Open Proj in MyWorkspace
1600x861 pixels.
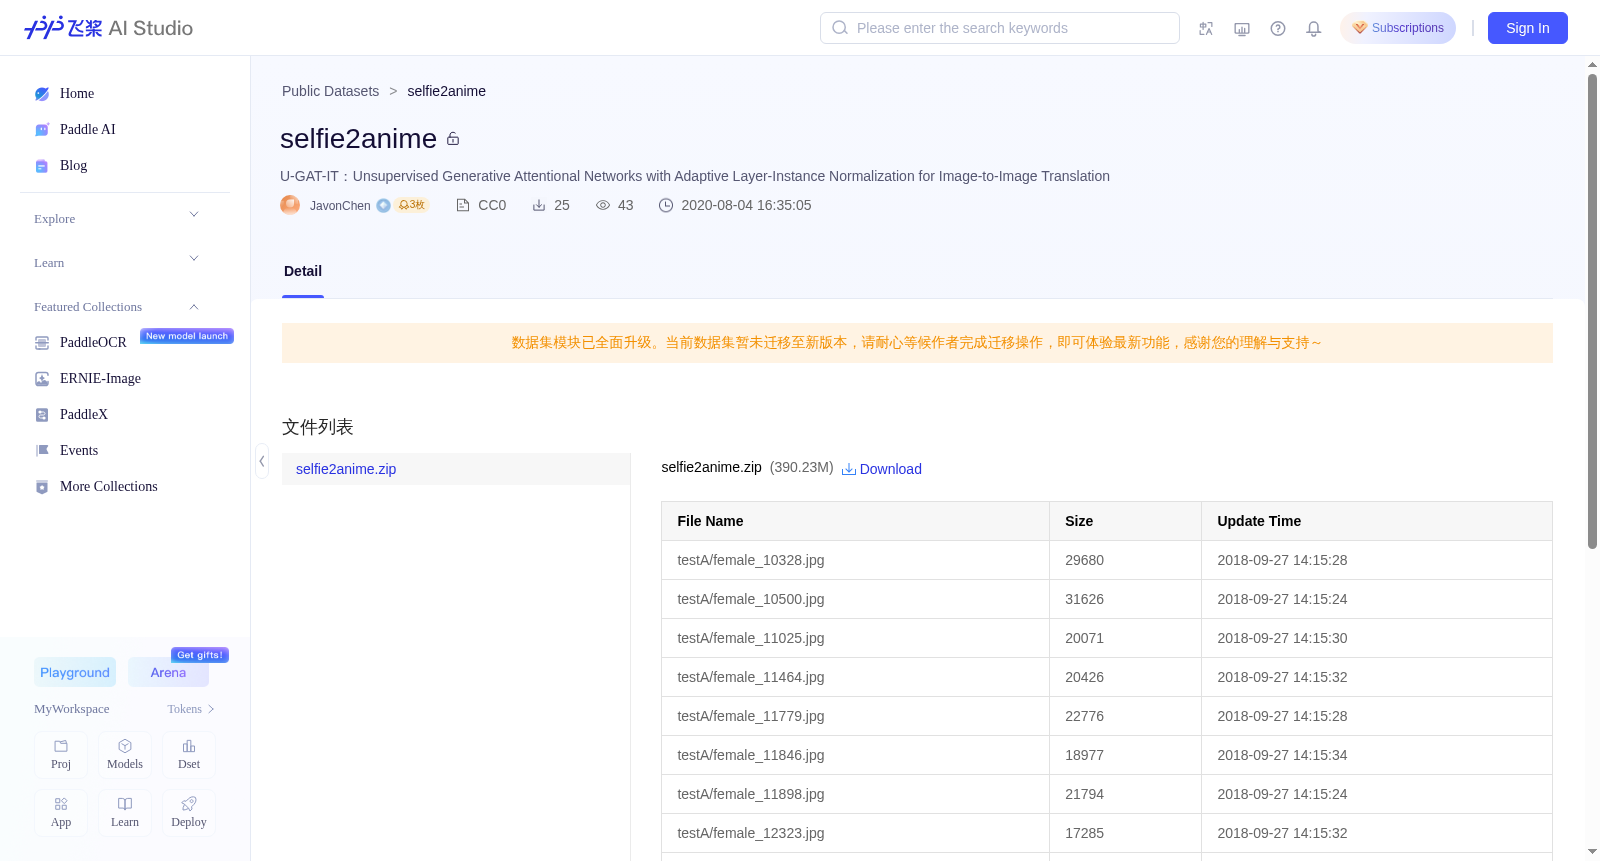tap(61, 755)
